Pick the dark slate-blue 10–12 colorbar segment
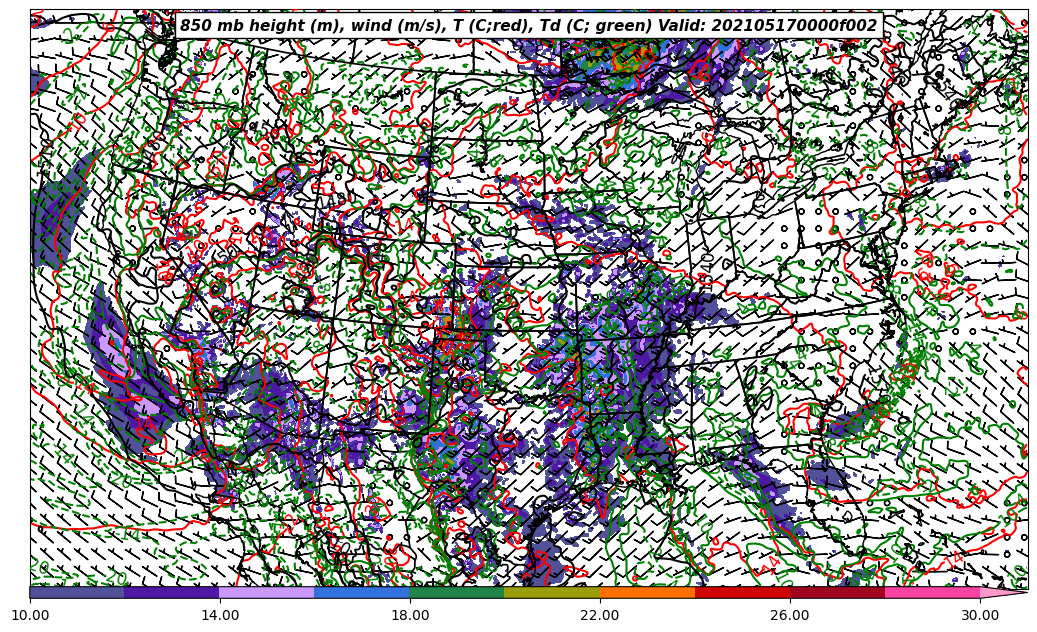This screenshot has height=632, width=1037. [77, 592]
